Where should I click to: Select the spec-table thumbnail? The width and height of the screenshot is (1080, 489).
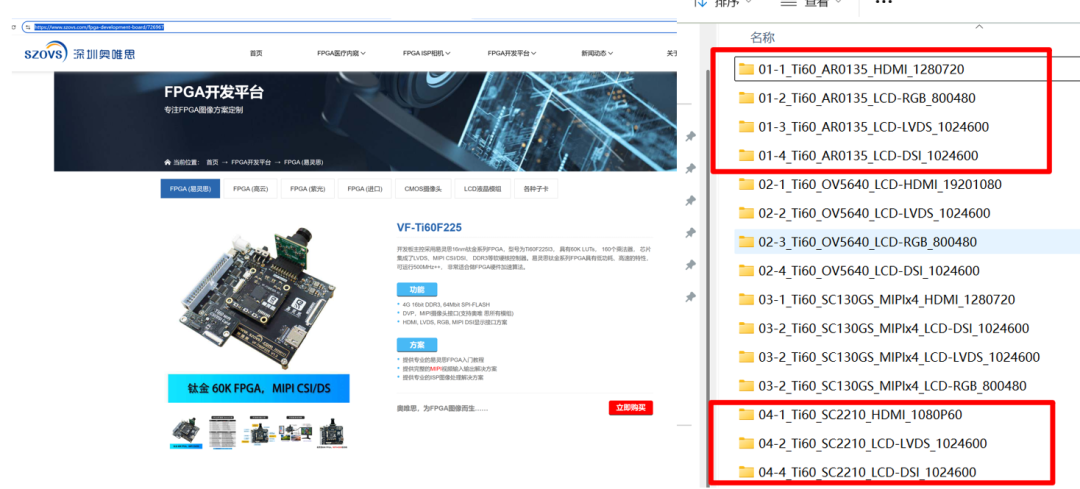point(222,432)
